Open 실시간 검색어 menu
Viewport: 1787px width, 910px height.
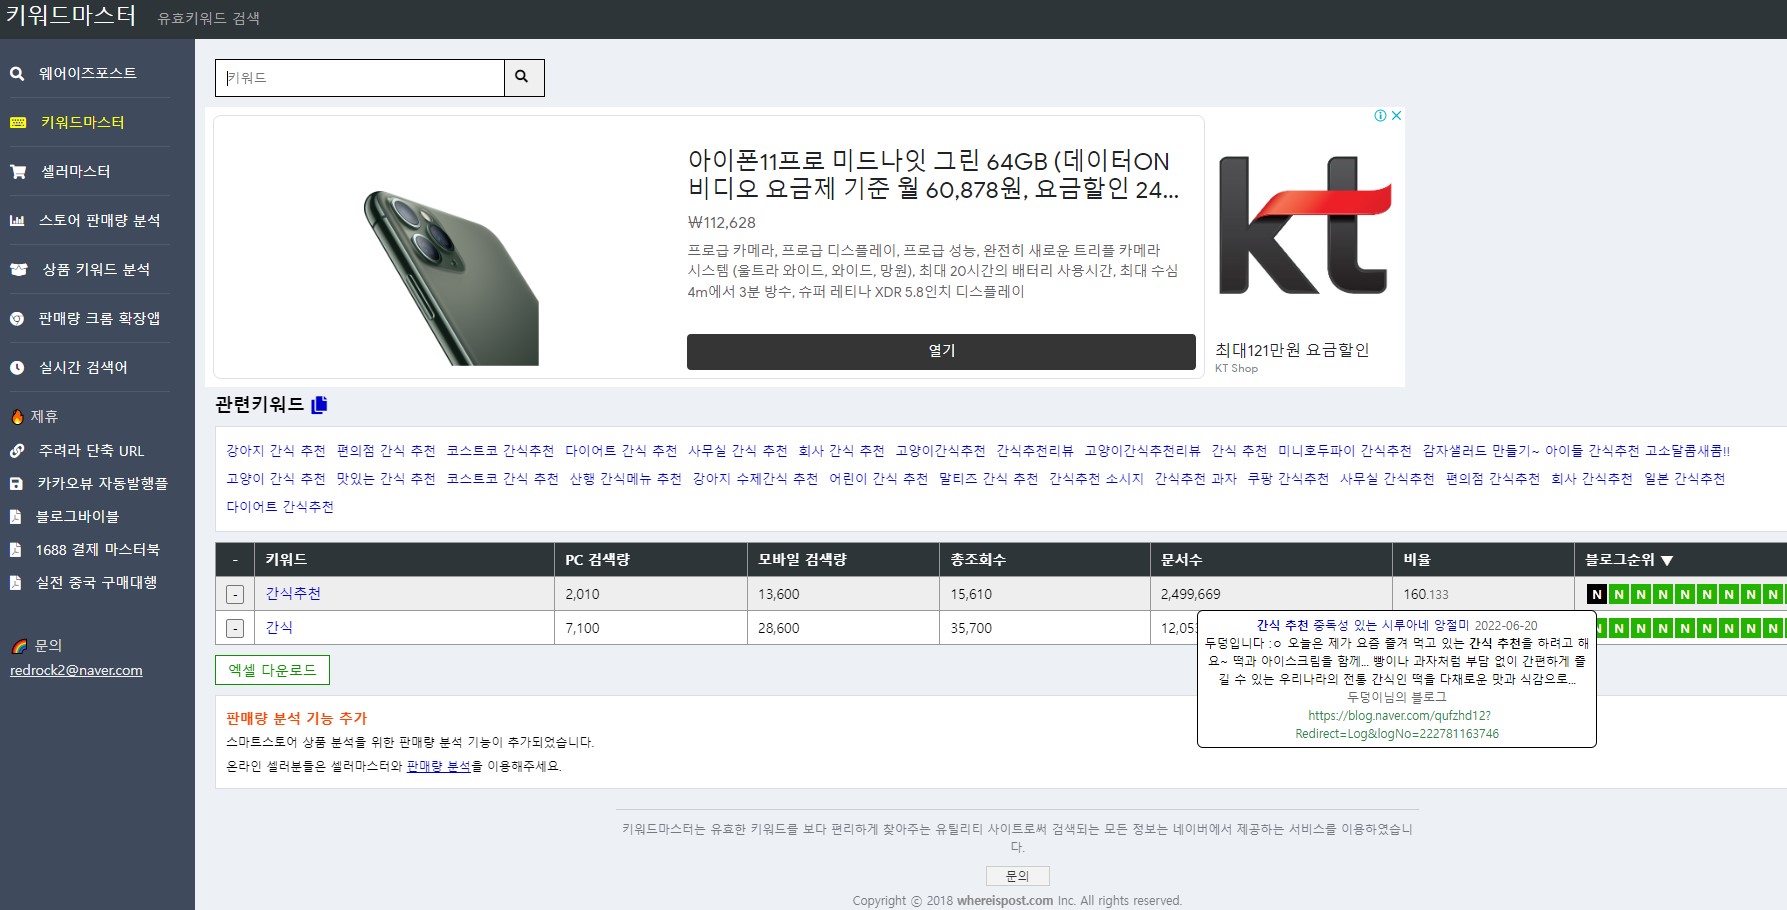pyautogui.click(x=83, y=367)
